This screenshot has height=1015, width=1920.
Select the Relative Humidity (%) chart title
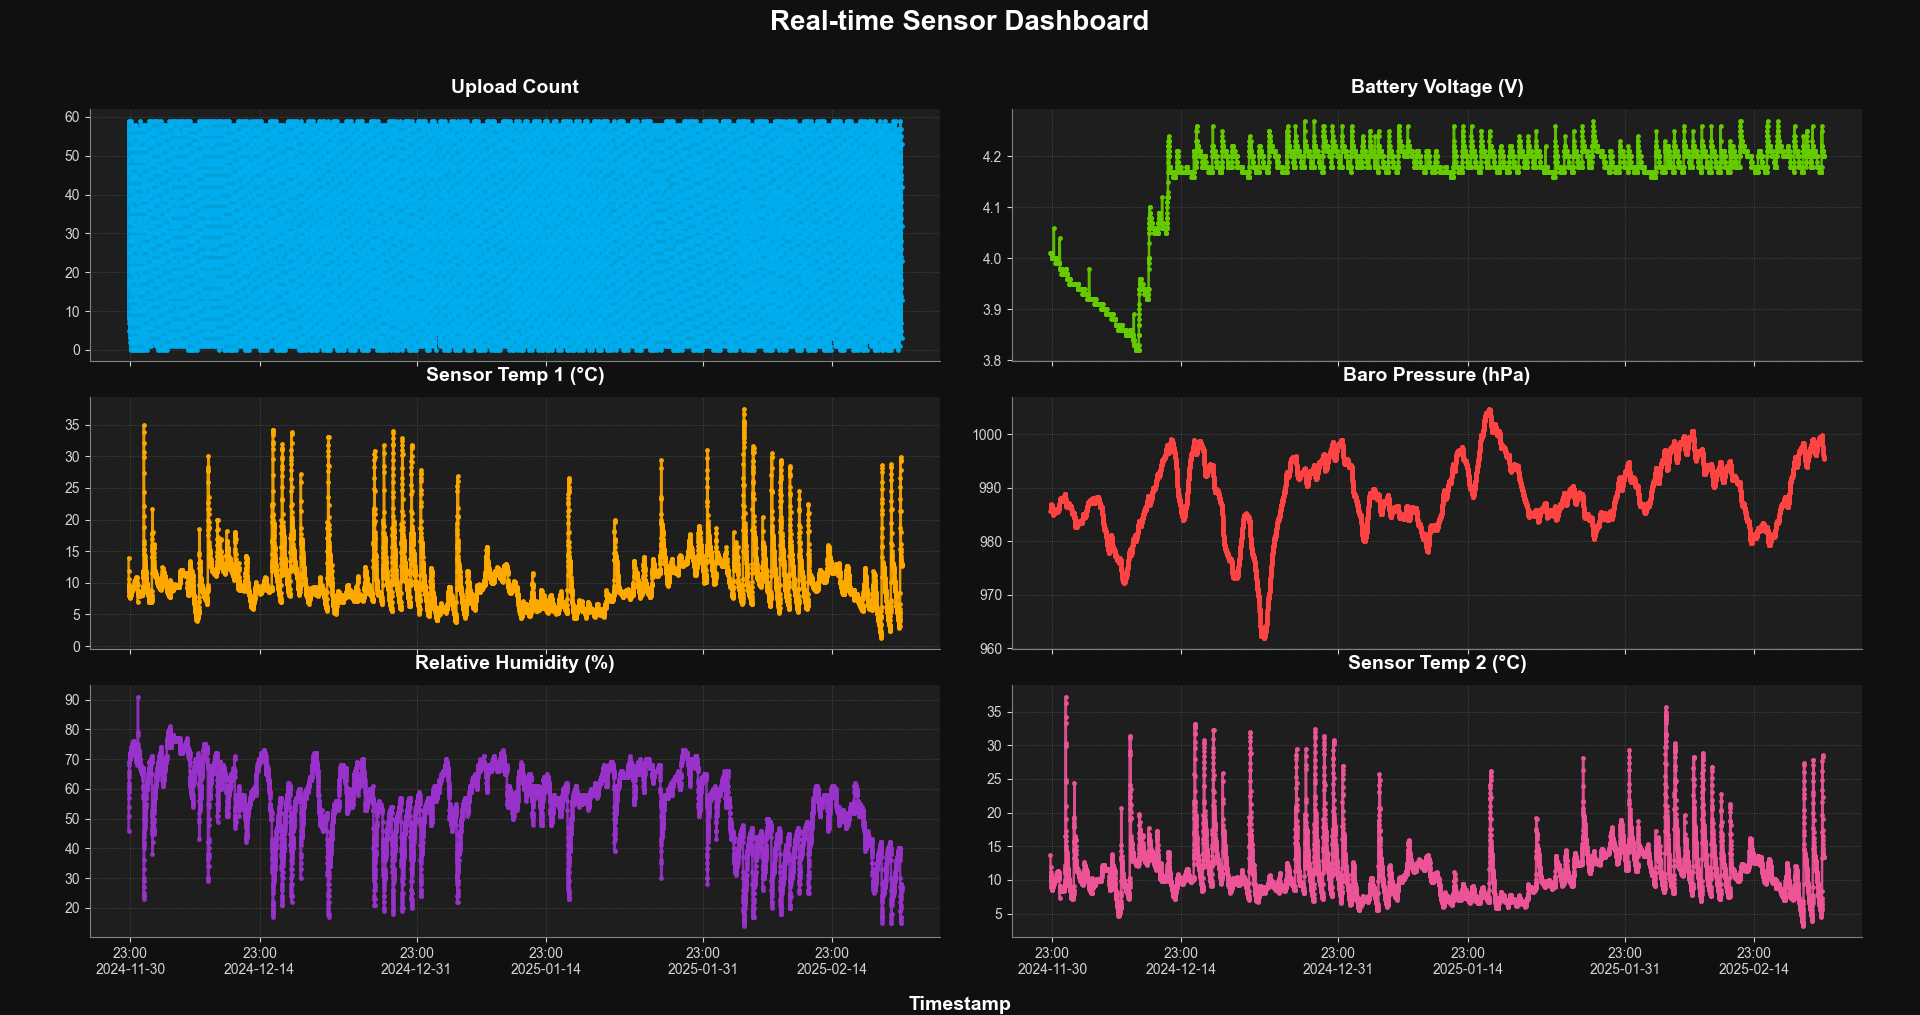click(x=514, y=663)
